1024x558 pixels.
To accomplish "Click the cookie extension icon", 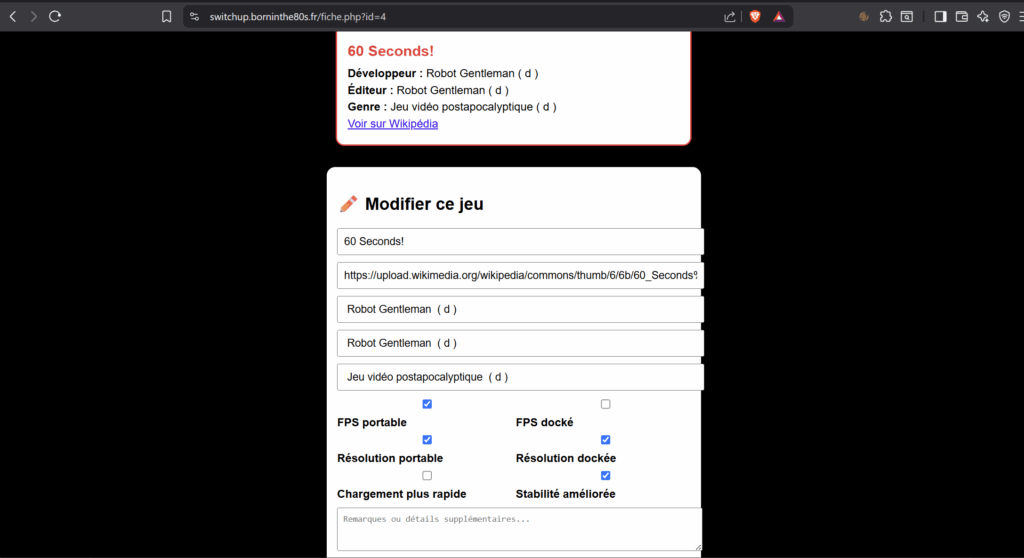I will click(864, 17).
